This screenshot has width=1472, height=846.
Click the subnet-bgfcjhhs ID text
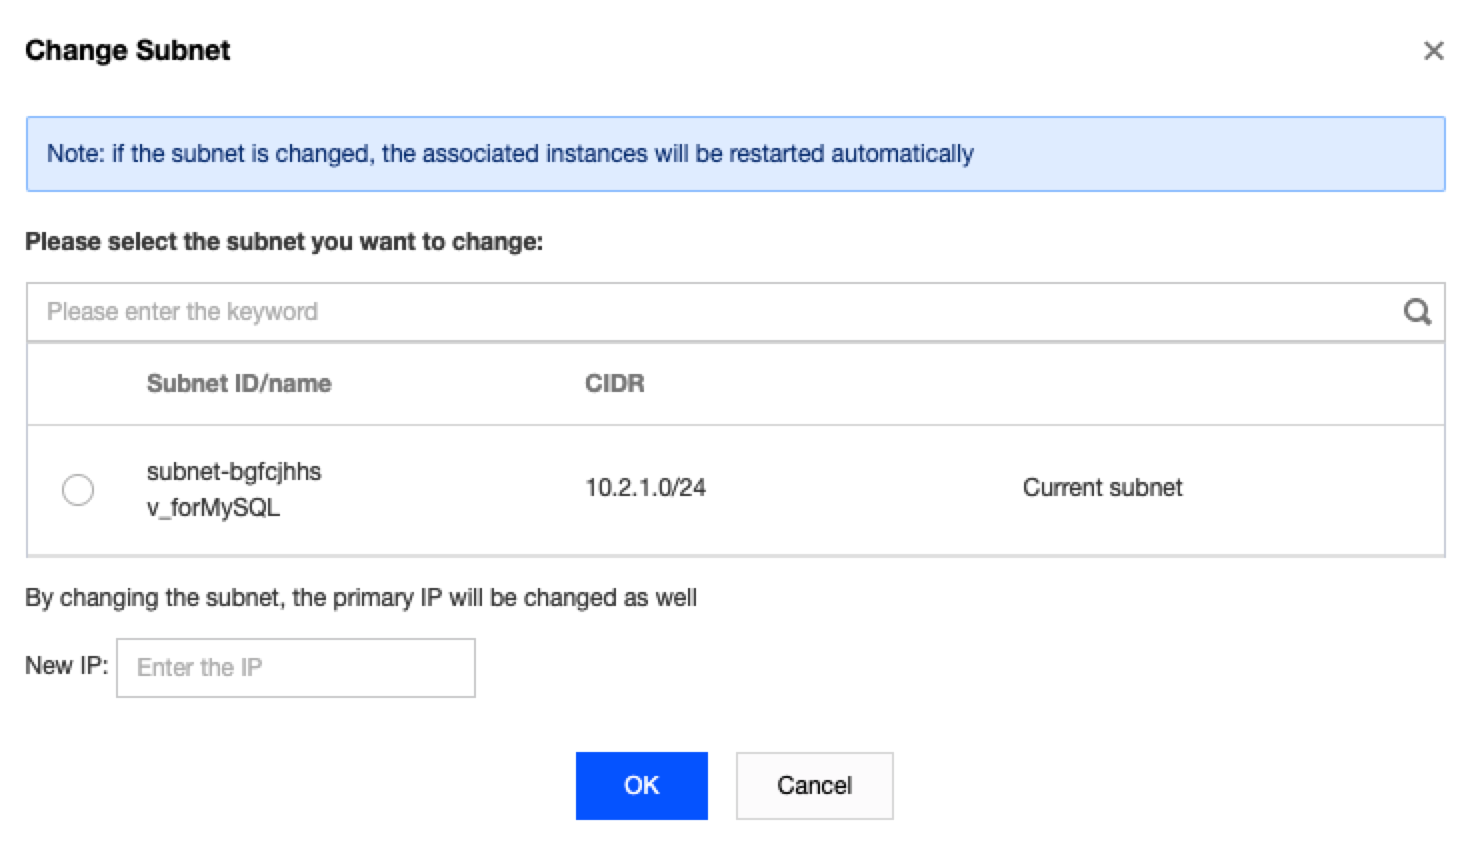[x=234, y=472]
